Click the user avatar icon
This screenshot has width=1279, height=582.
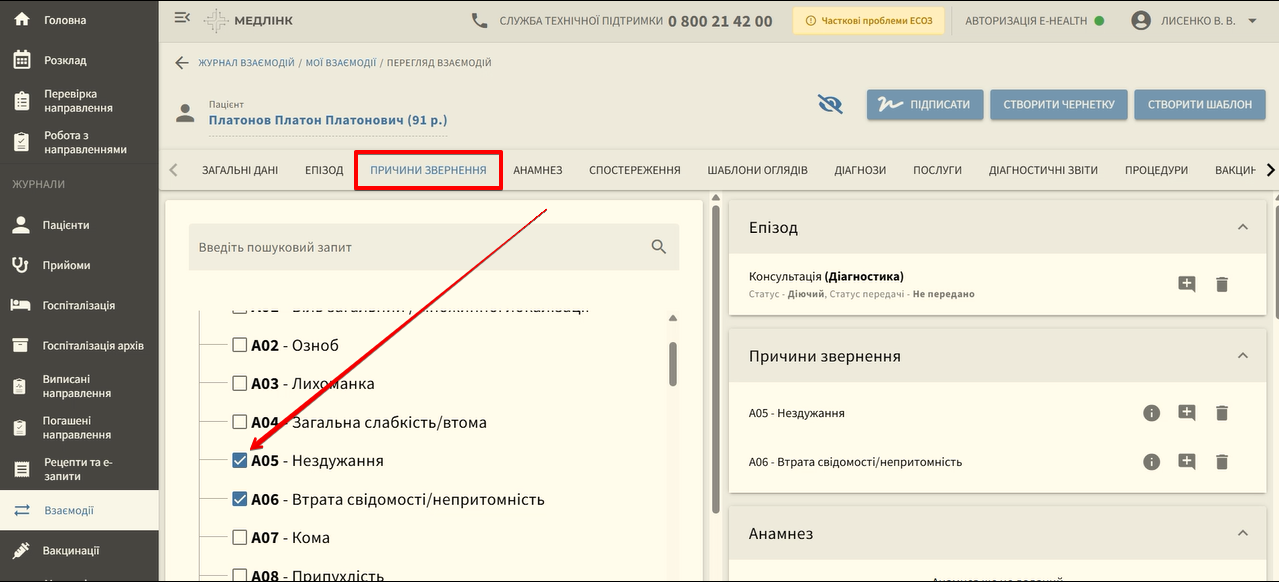[x=1141, y=20]
